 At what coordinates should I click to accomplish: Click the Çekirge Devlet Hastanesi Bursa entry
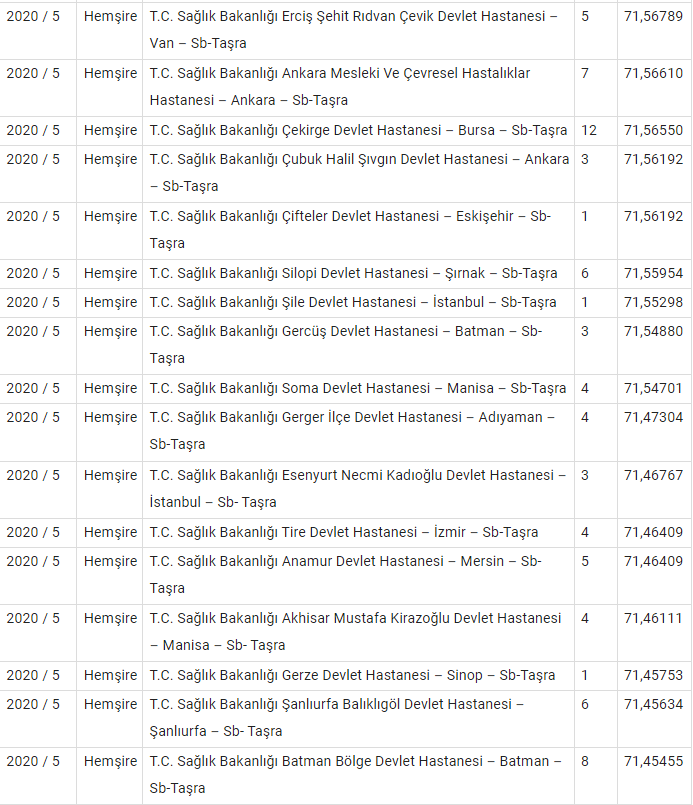coord(358,130)
